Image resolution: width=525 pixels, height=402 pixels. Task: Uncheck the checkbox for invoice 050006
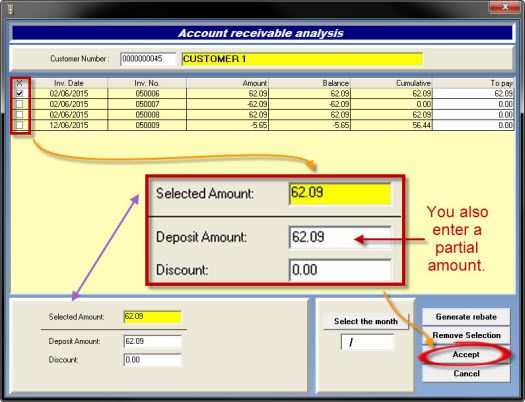click(x=19, y=93)
